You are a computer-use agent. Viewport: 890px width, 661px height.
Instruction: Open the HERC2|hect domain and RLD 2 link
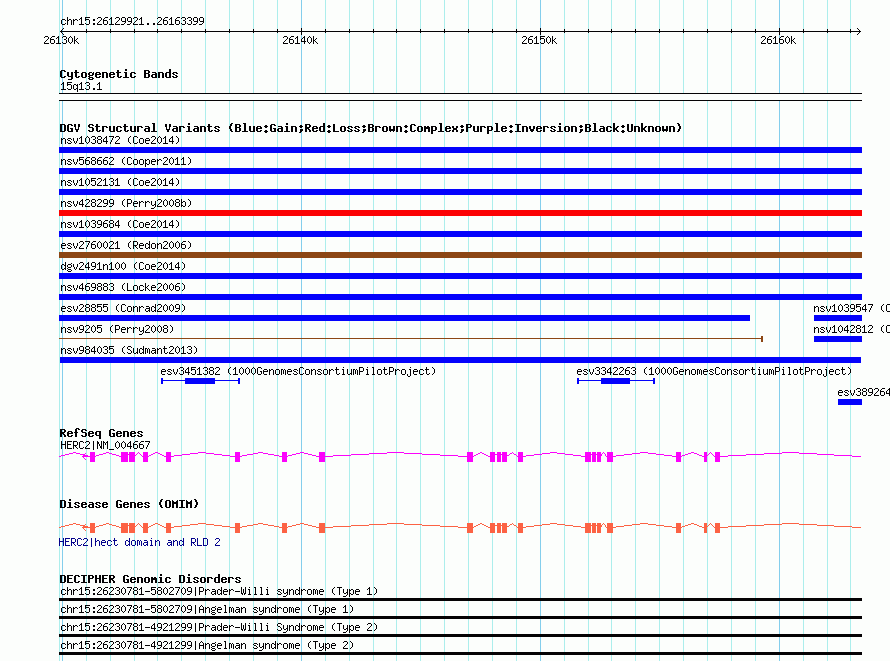point(140,542)
